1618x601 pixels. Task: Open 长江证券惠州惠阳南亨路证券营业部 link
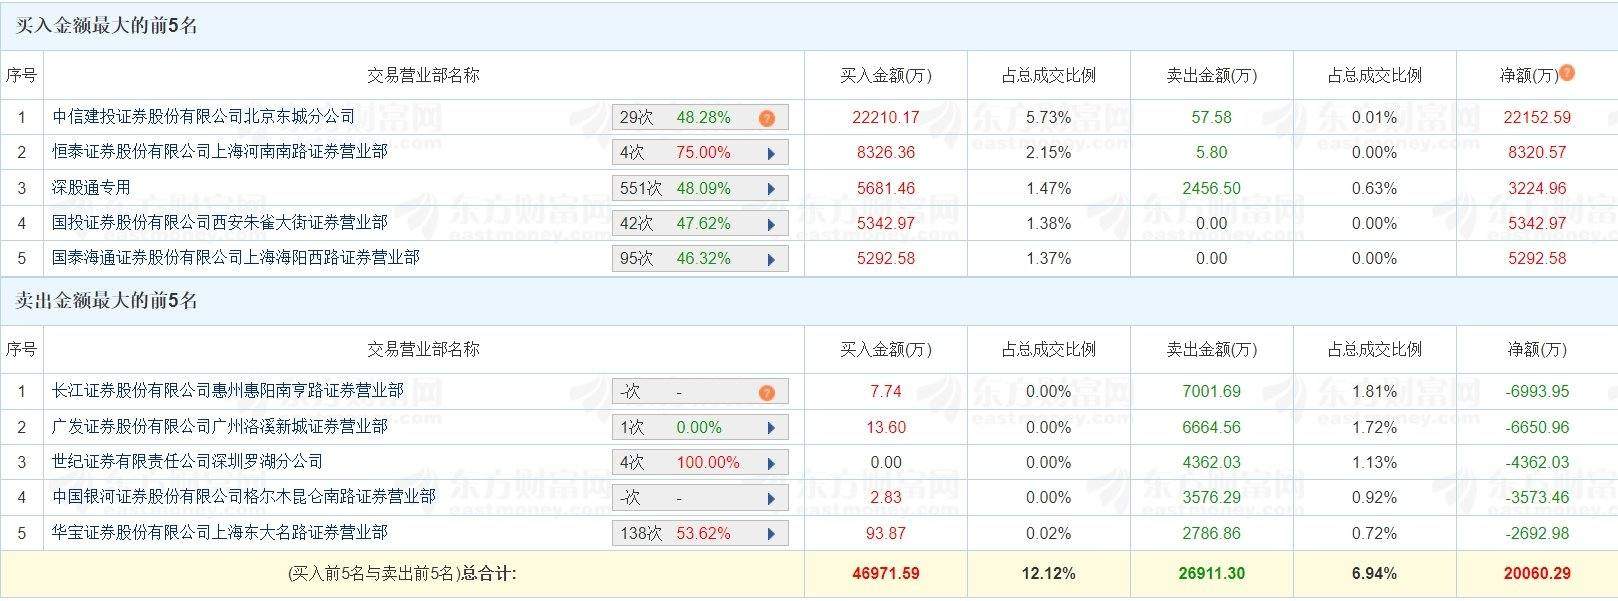(228, 391)
